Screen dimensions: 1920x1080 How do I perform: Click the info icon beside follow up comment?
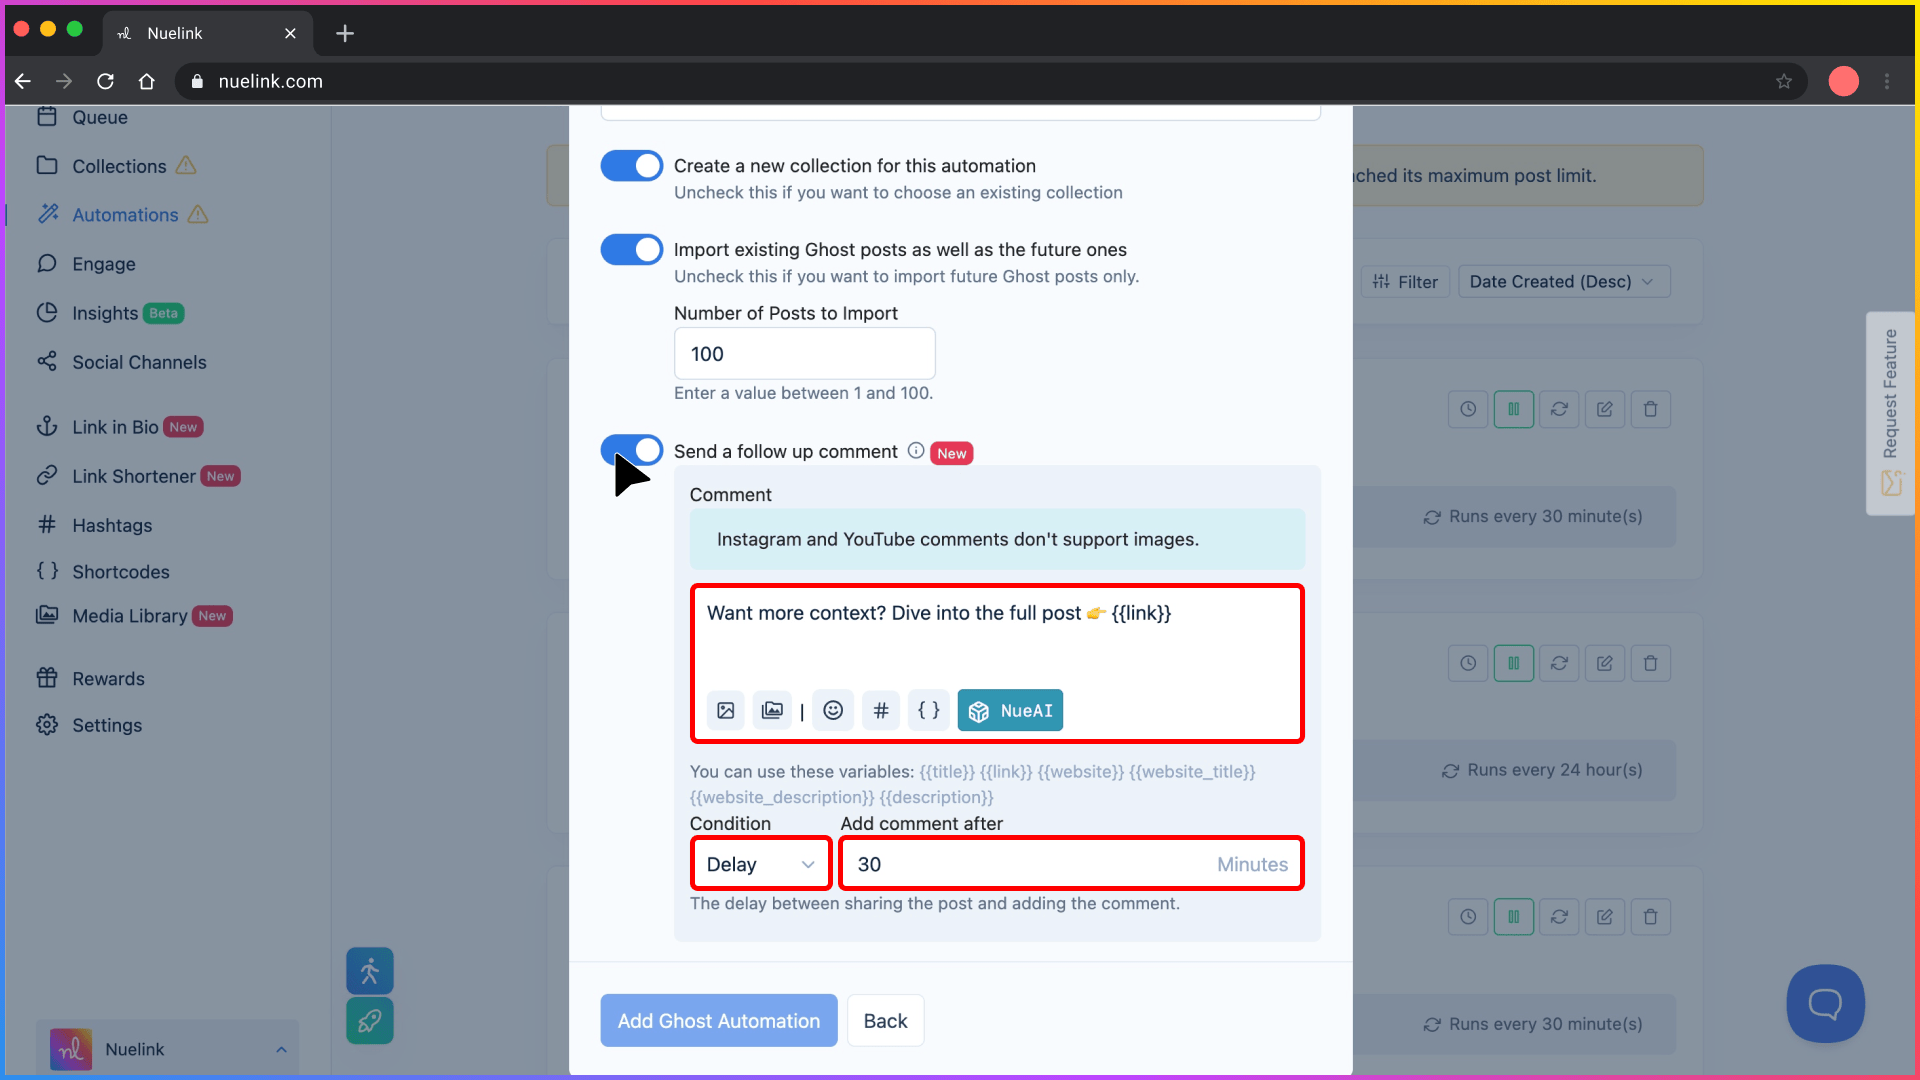[916, 451]
